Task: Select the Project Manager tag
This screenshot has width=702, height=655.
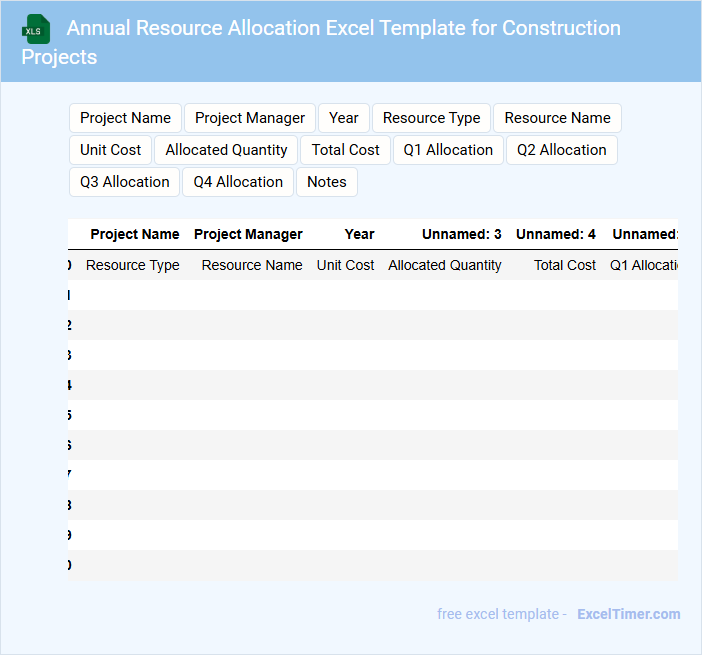Action: point(250,118)
